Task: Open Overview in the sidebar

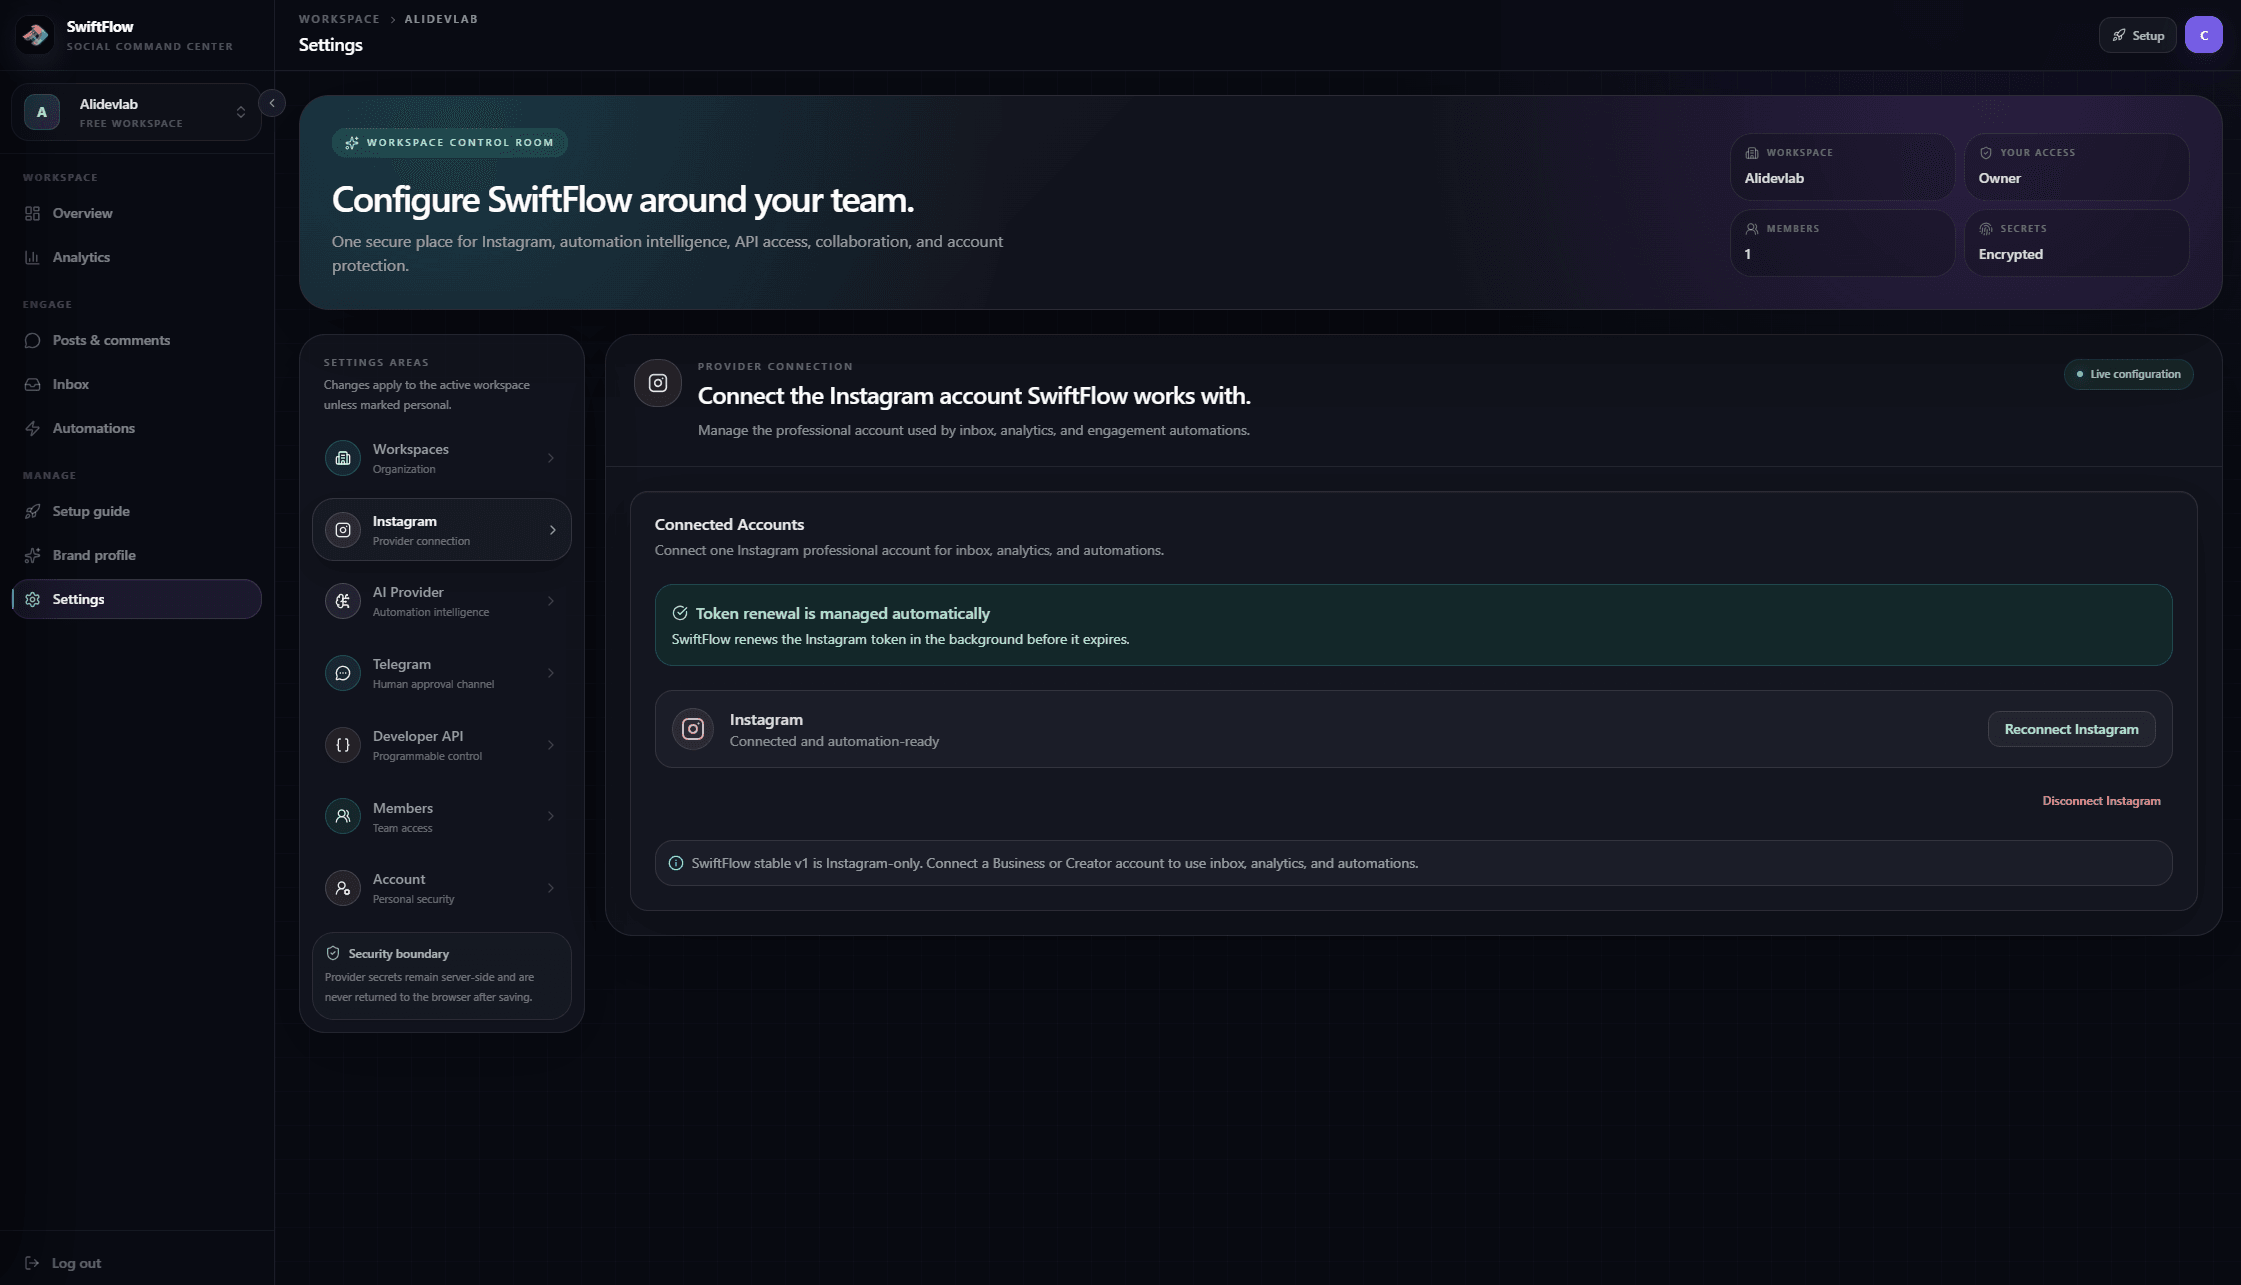Action: 137,213
